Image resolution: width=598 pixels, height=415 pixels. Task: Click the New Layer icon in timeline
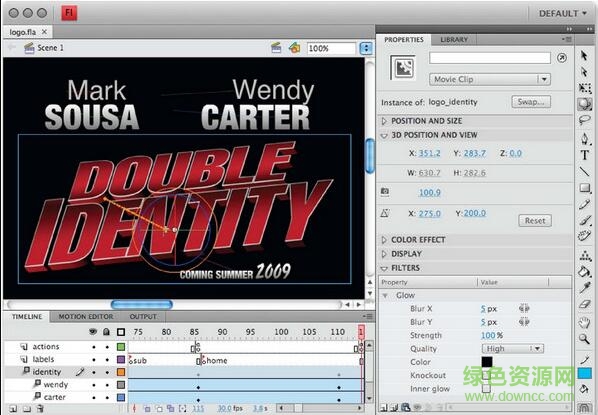coord(13,409)
